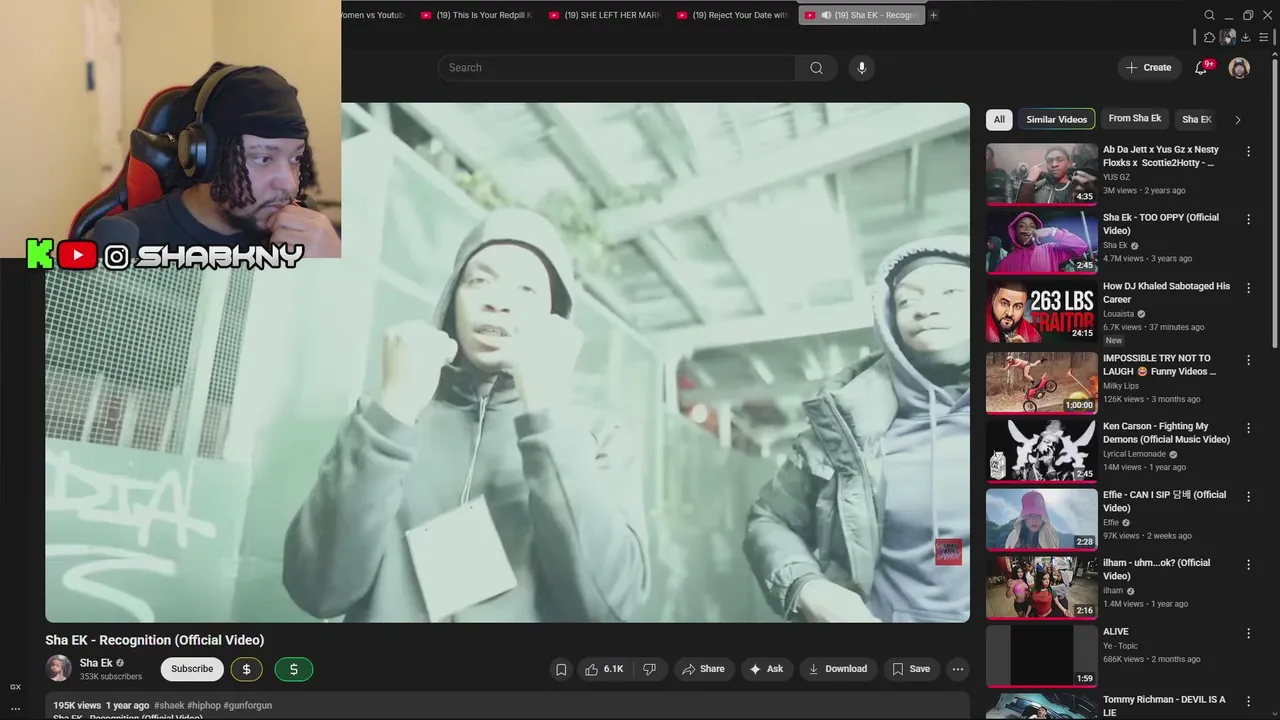Open the account avatar menu

(1239, 68)
